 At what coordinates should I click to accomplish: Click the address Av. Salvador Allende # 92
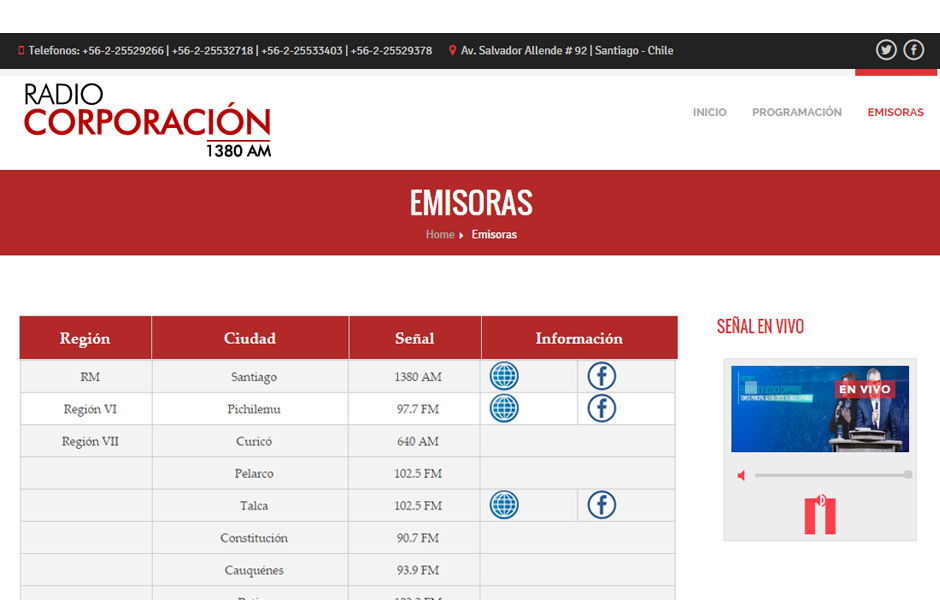tap(523, 50)
